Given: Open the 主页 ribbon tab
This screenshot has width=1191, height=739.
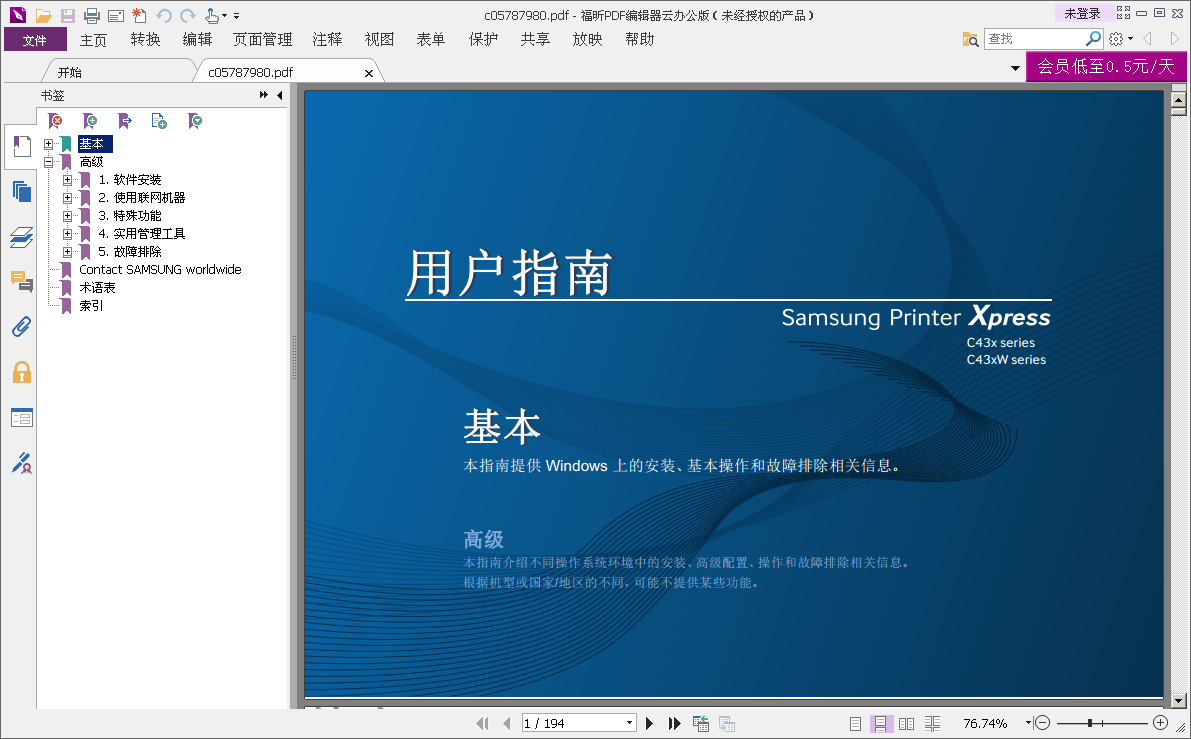Looking at the screenshot, I should click(93, 39).
